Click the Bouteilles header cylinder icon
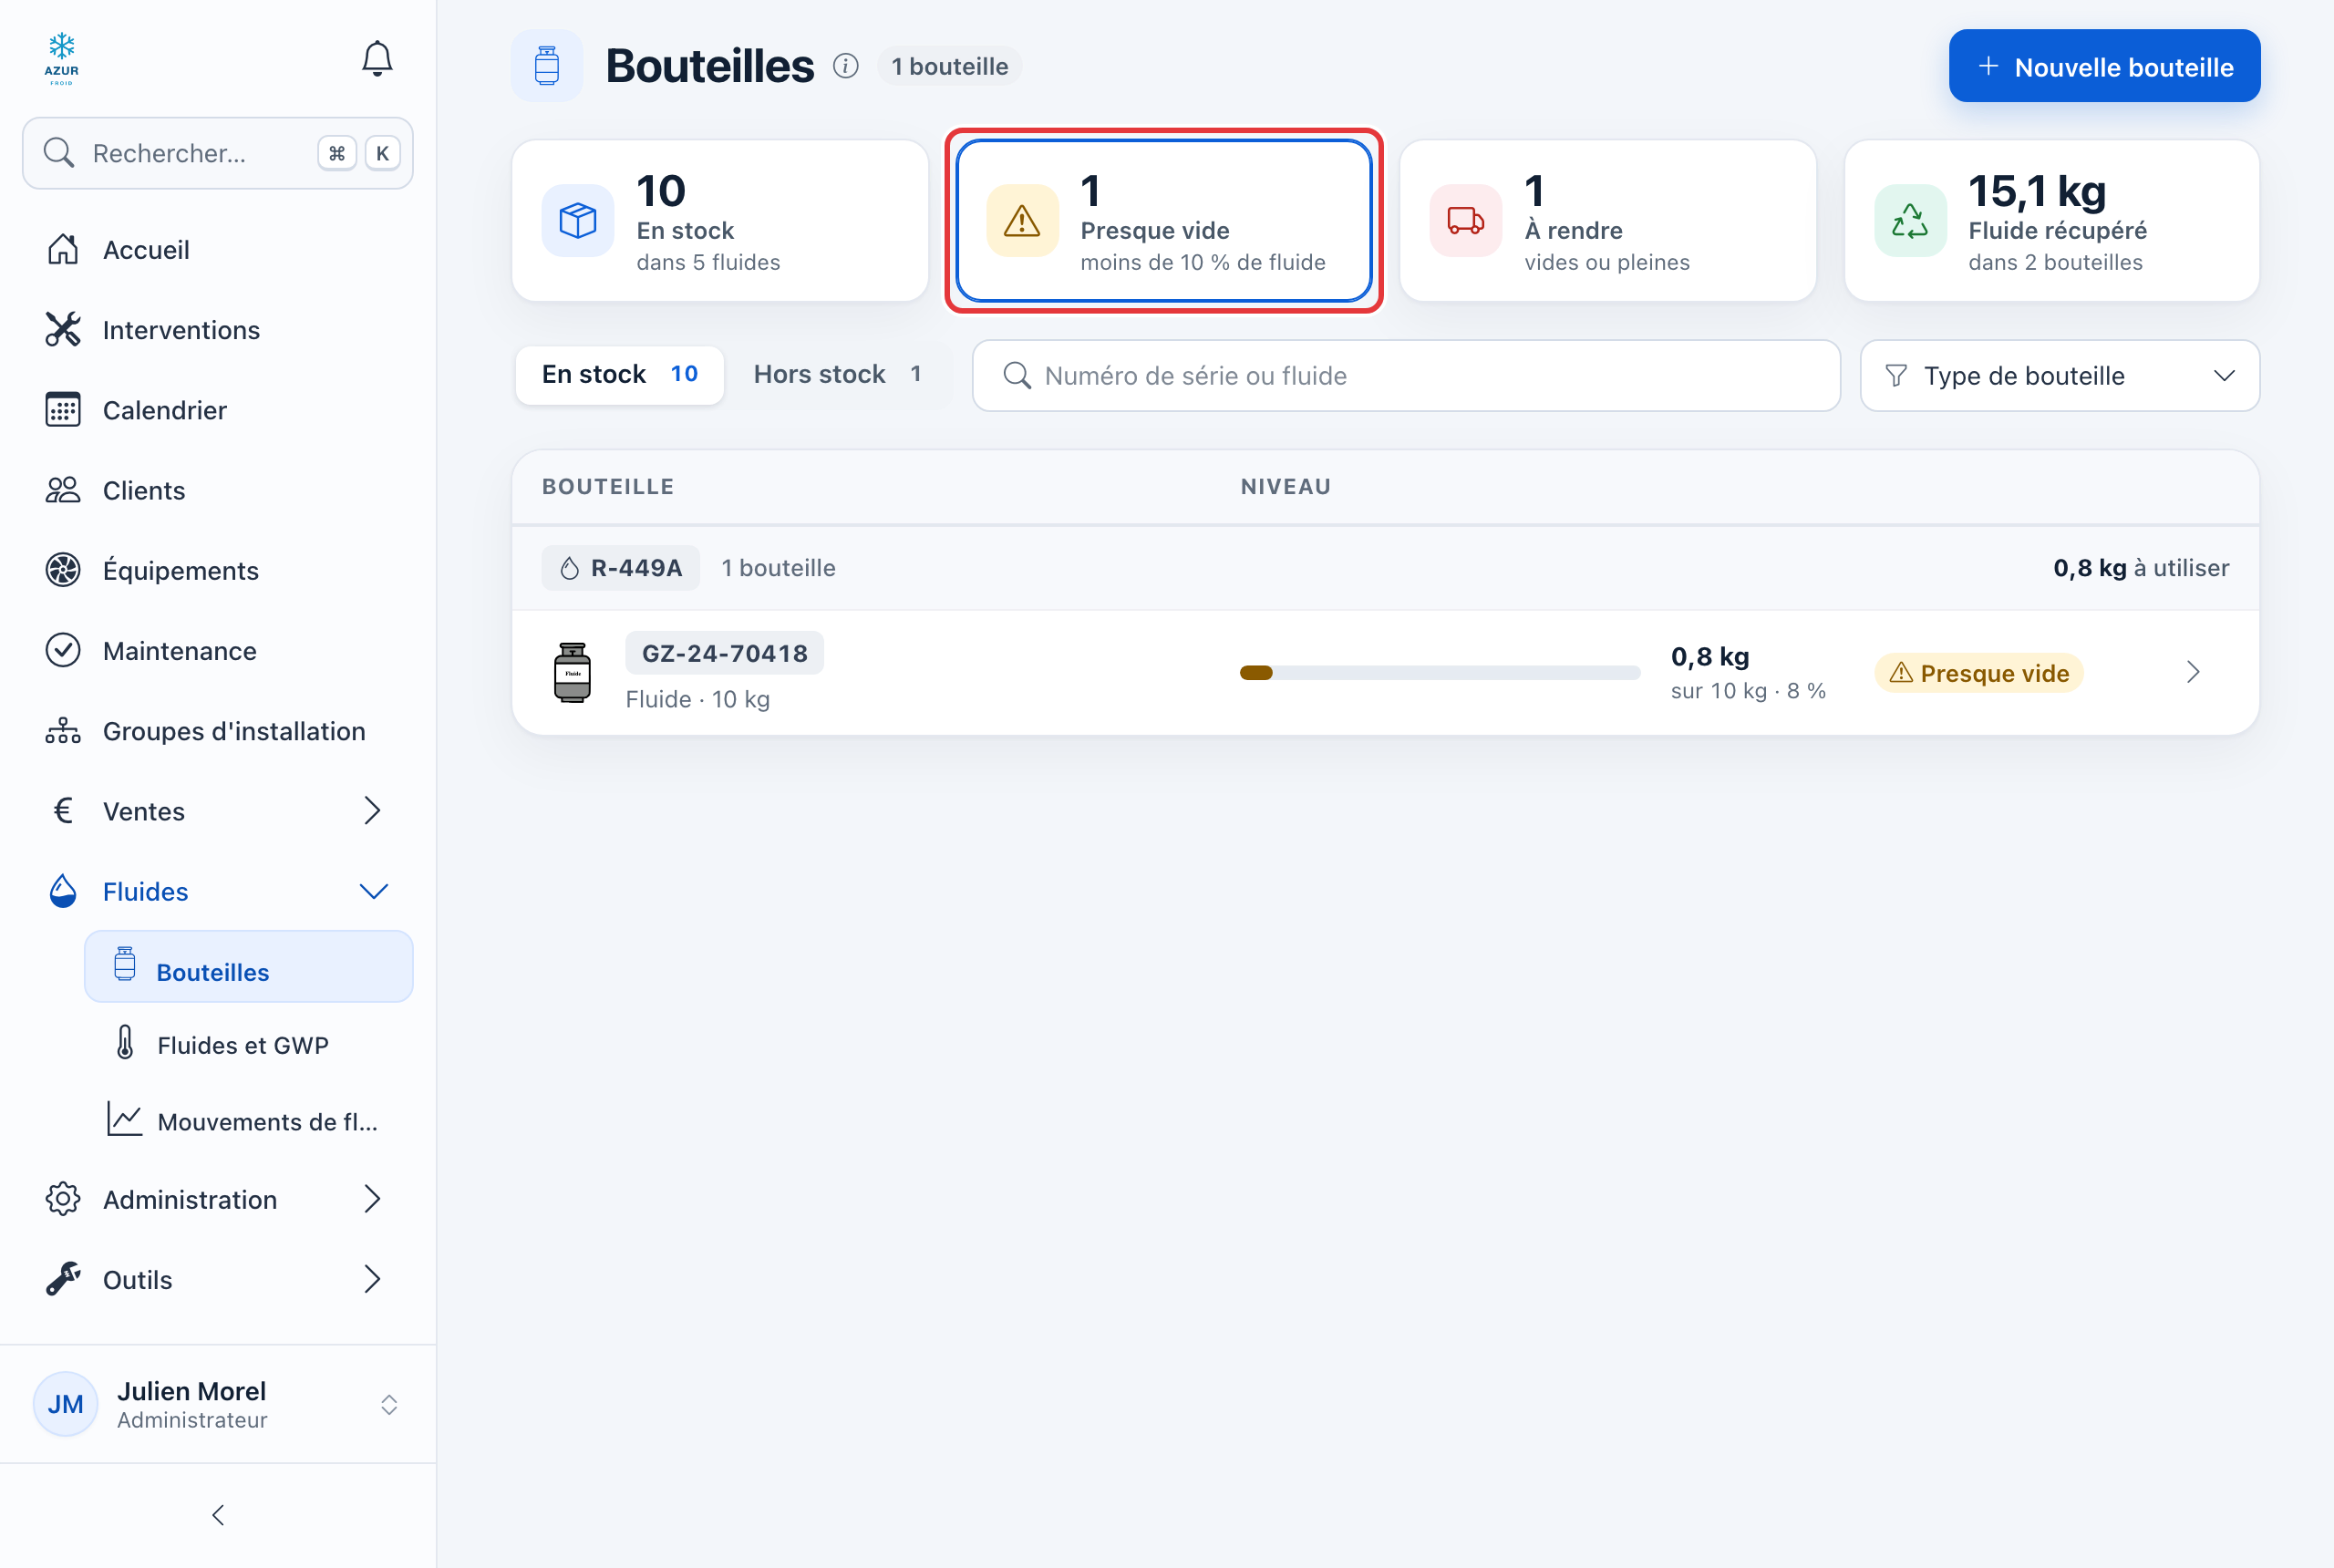The height and width of the screenshot is (1568, 2334). 547,66
